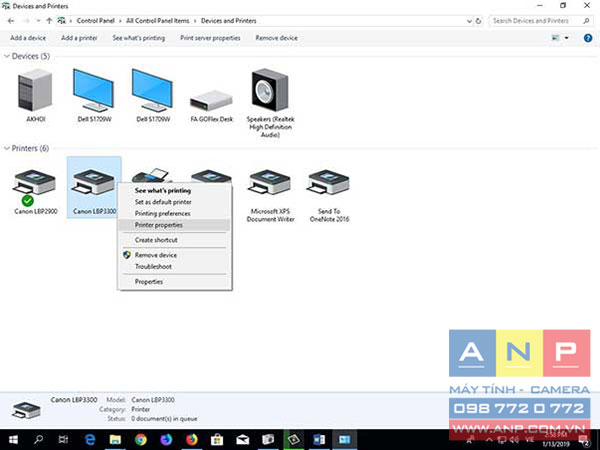
Task: Open Task View on taskbar
Action: [x=64, y=440]
